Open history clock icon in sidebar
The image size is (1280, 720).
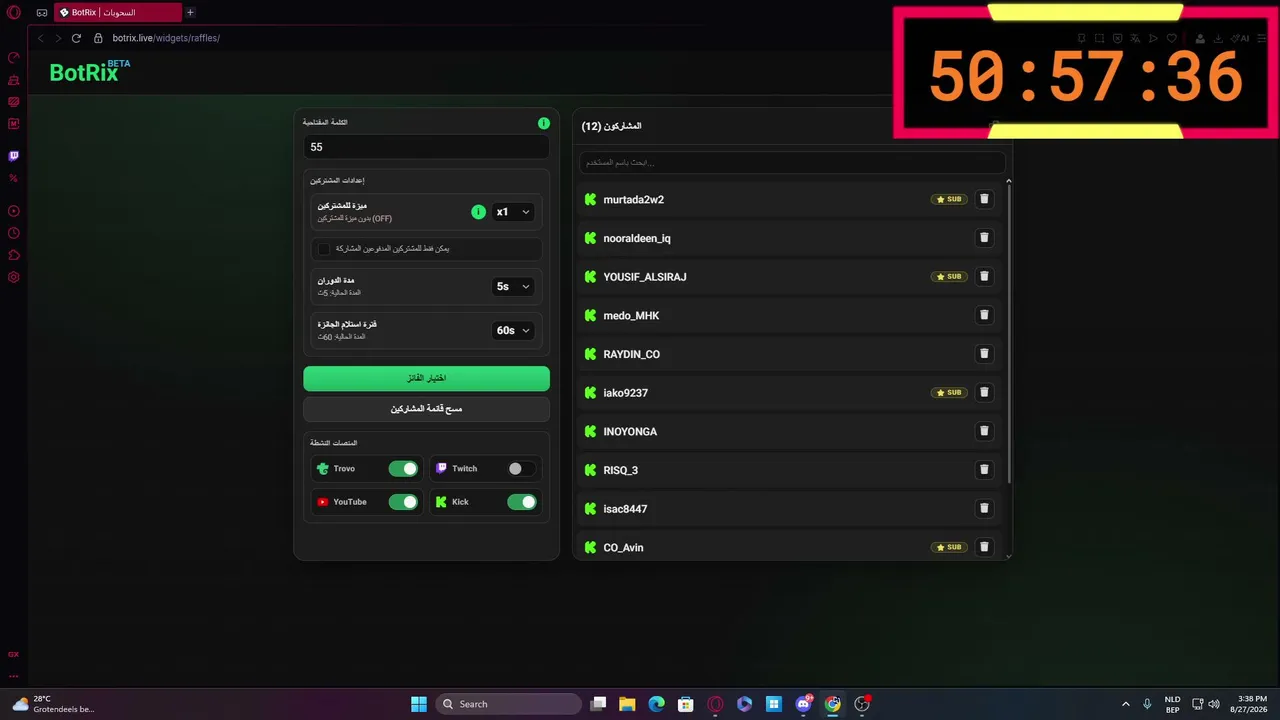(14, 233)
